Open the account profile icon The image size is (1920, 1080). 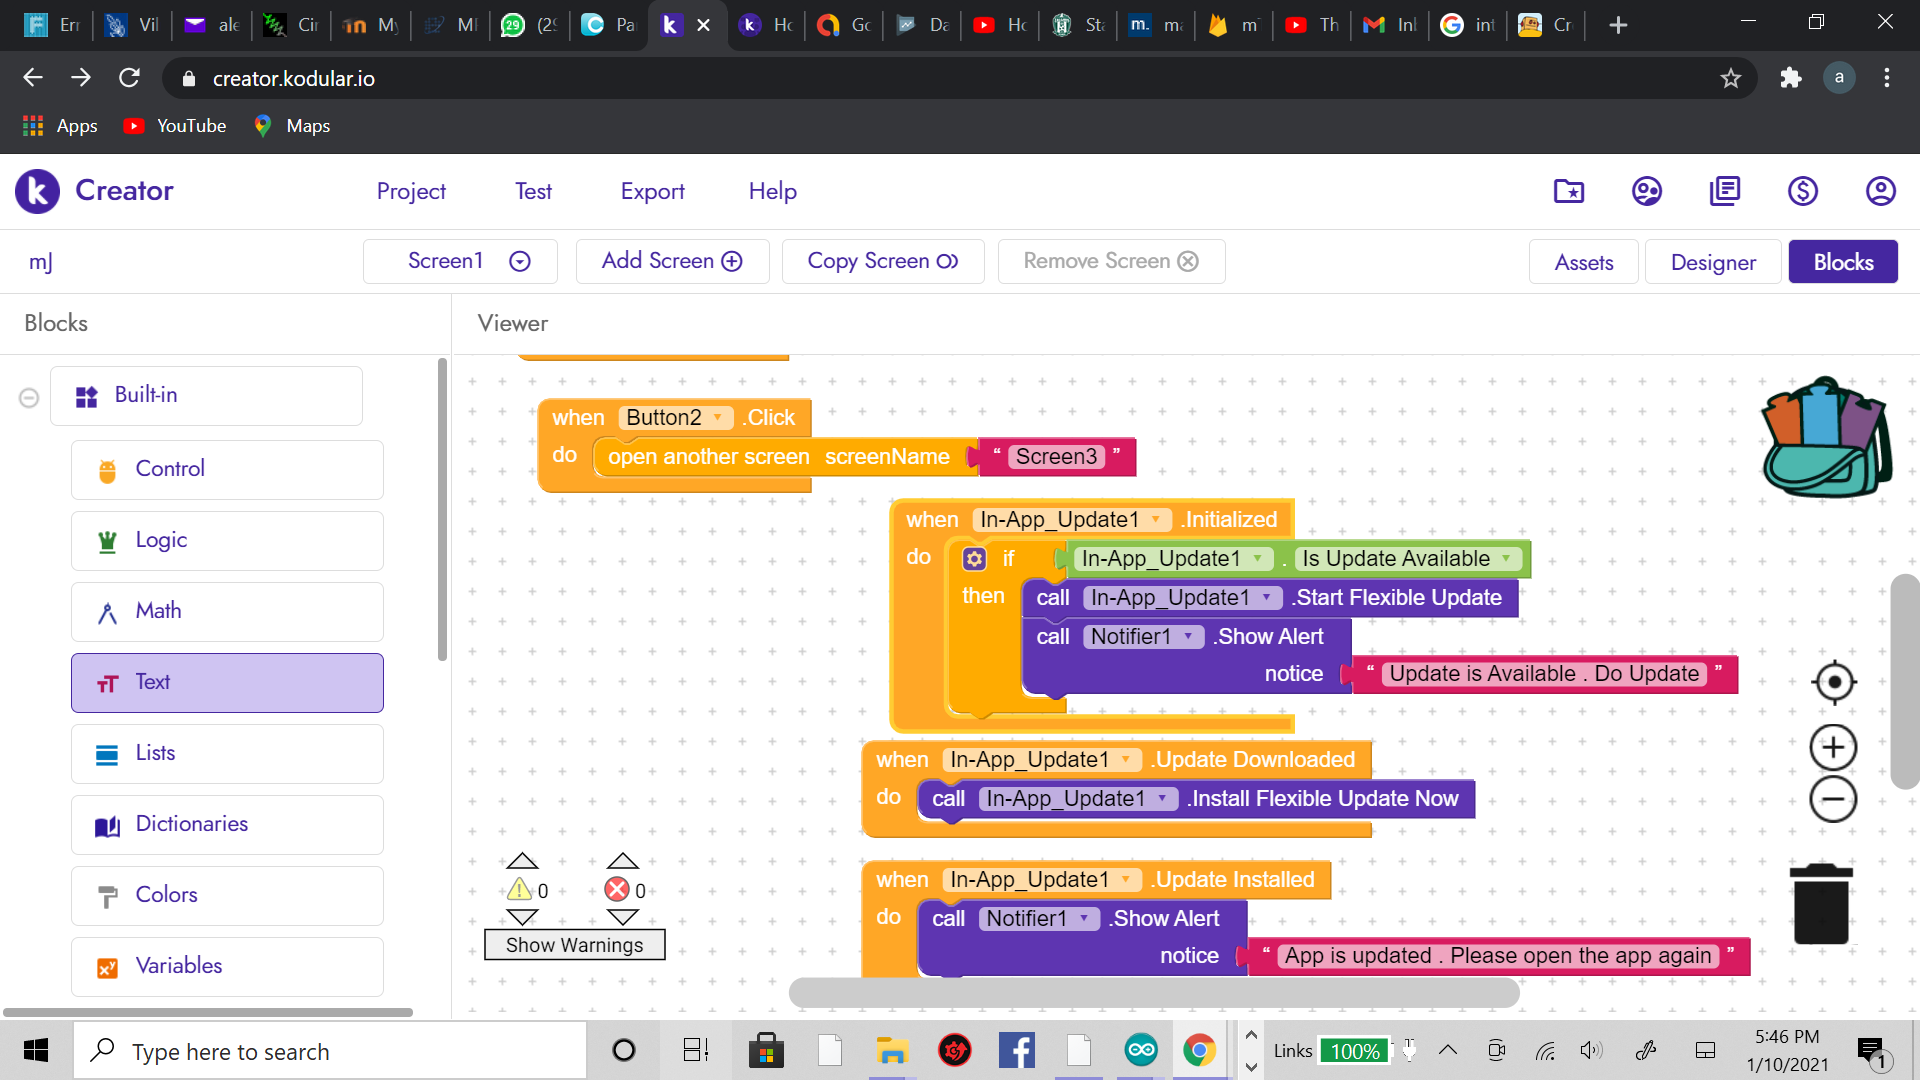(x=1880, y=191)
